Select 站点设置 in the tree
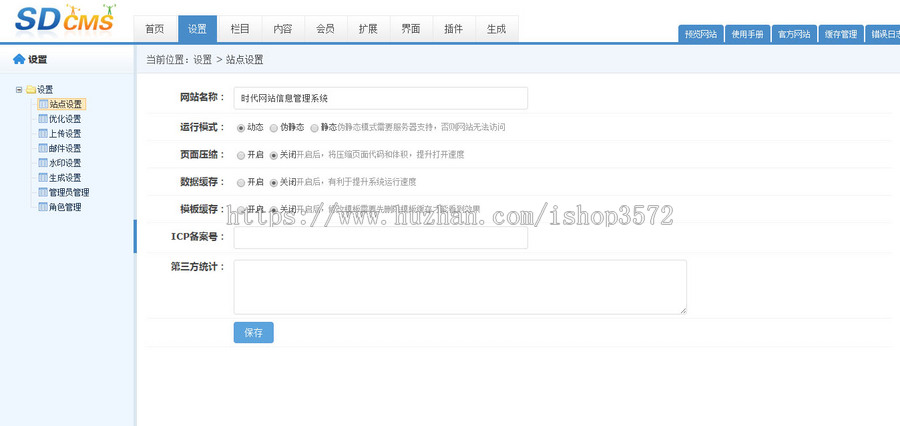Screen dimensions: 900x426 pos(65,104)
